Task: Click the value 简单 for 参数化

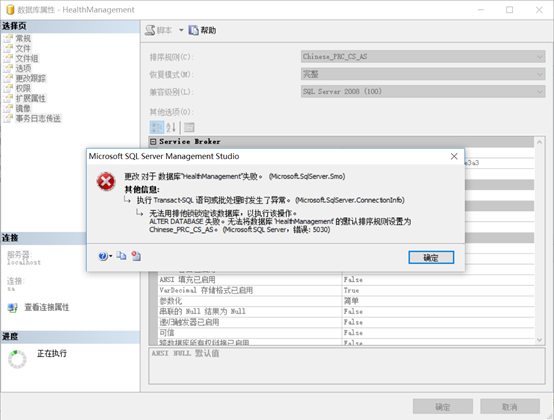Action: coord(351,301)
